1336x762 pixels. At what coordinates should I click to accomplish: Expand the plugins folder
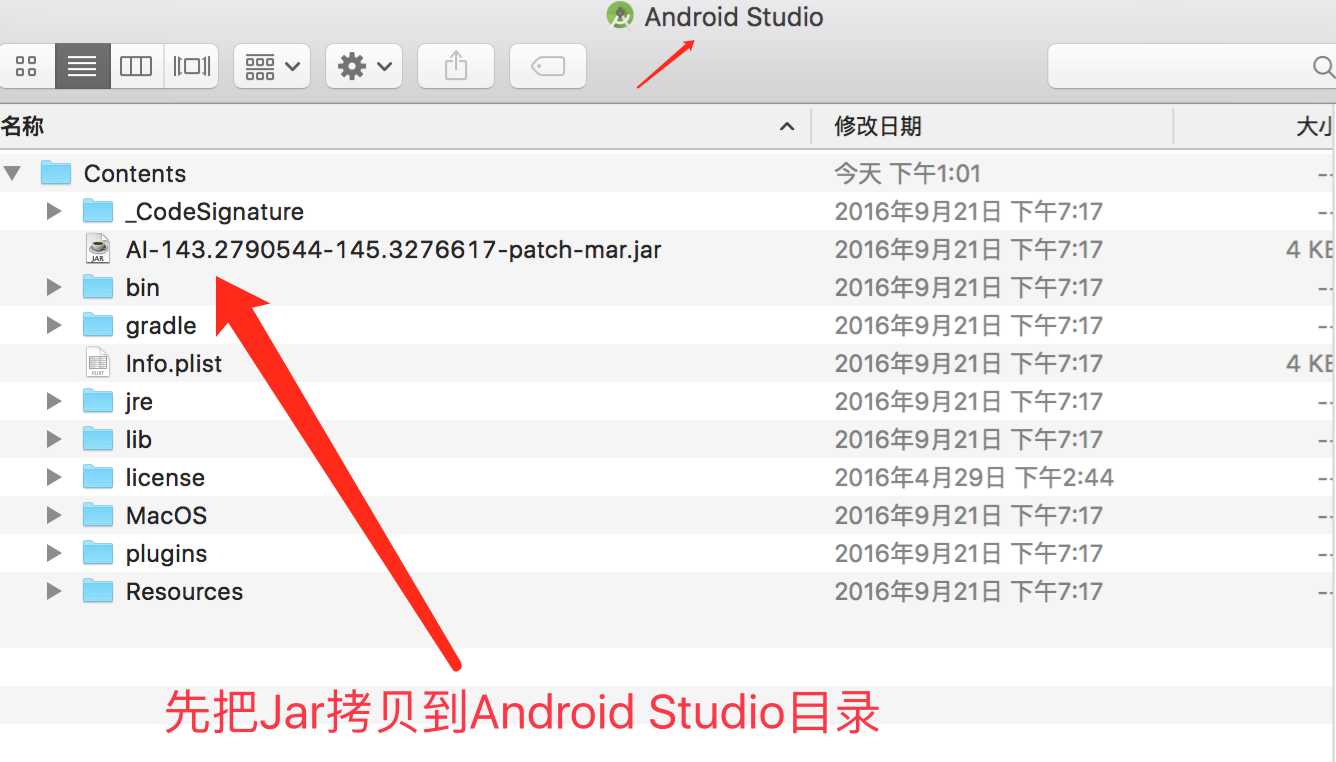point(54,553)
